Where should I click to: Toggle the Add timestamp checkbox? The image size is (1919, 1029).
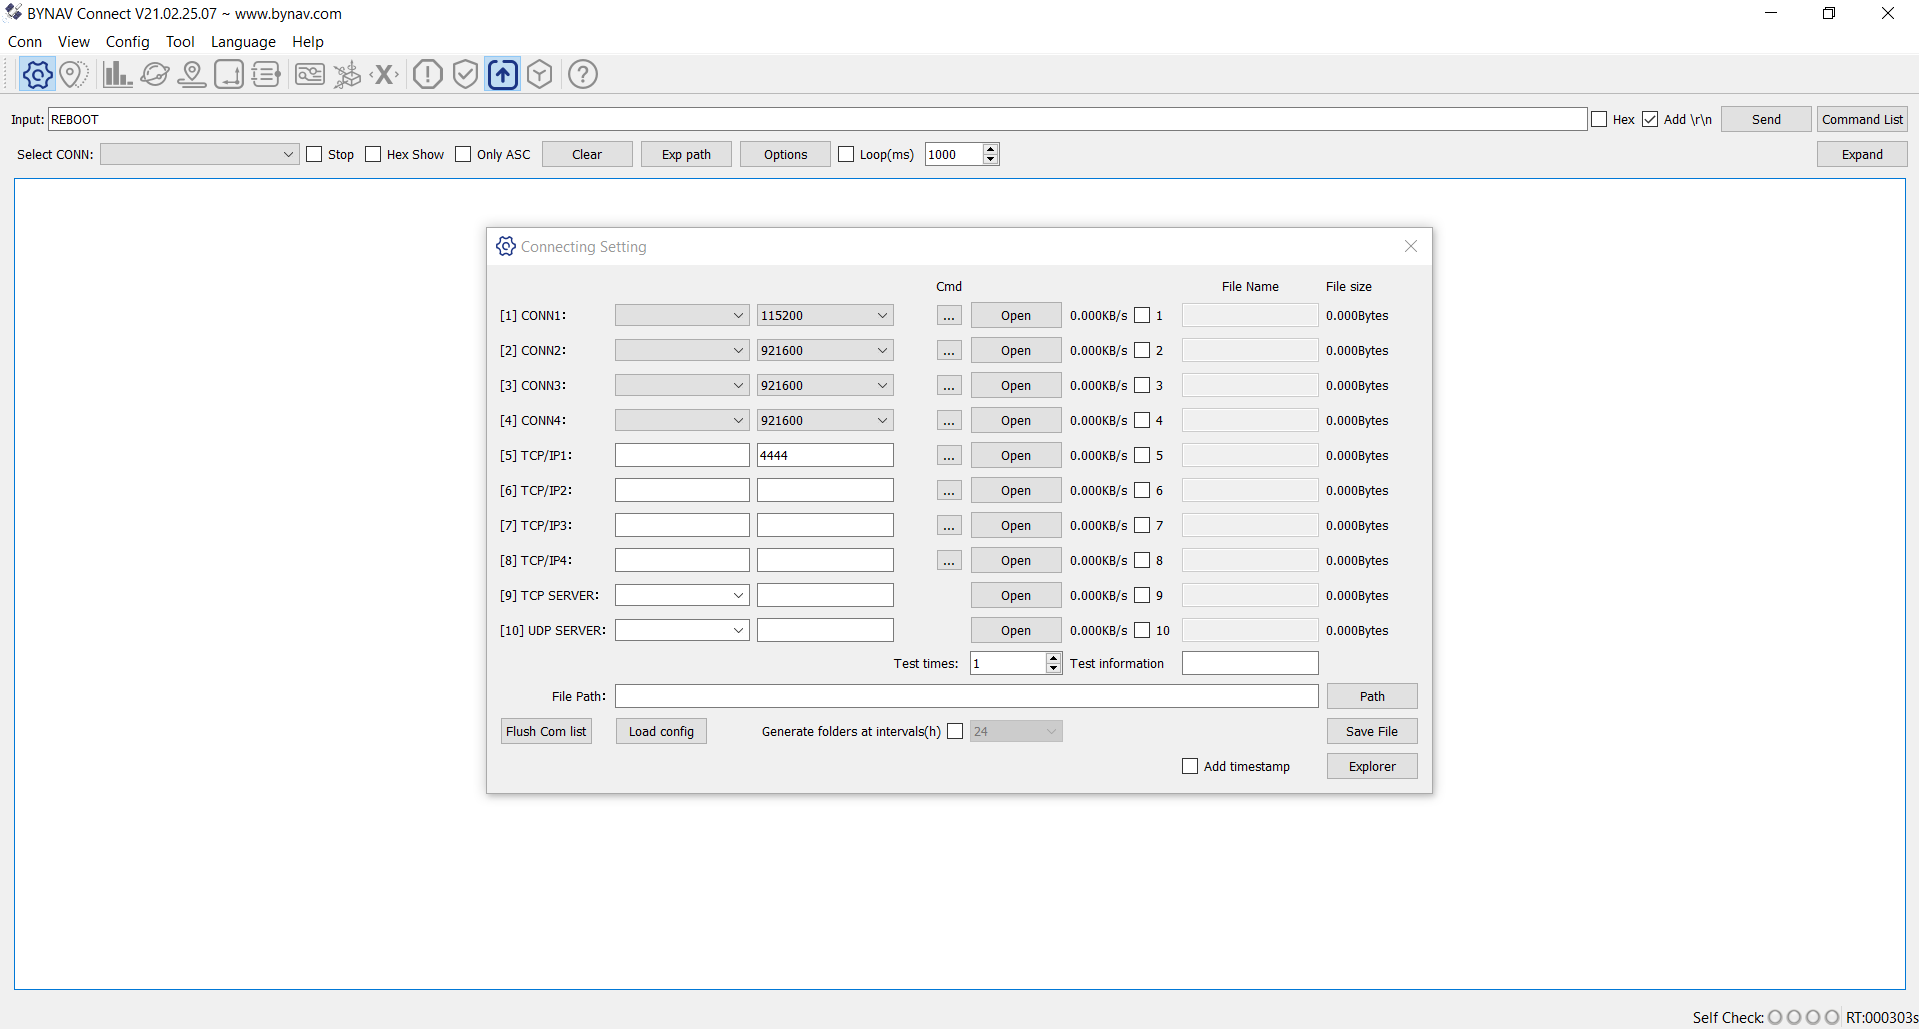pos(1190,767)
